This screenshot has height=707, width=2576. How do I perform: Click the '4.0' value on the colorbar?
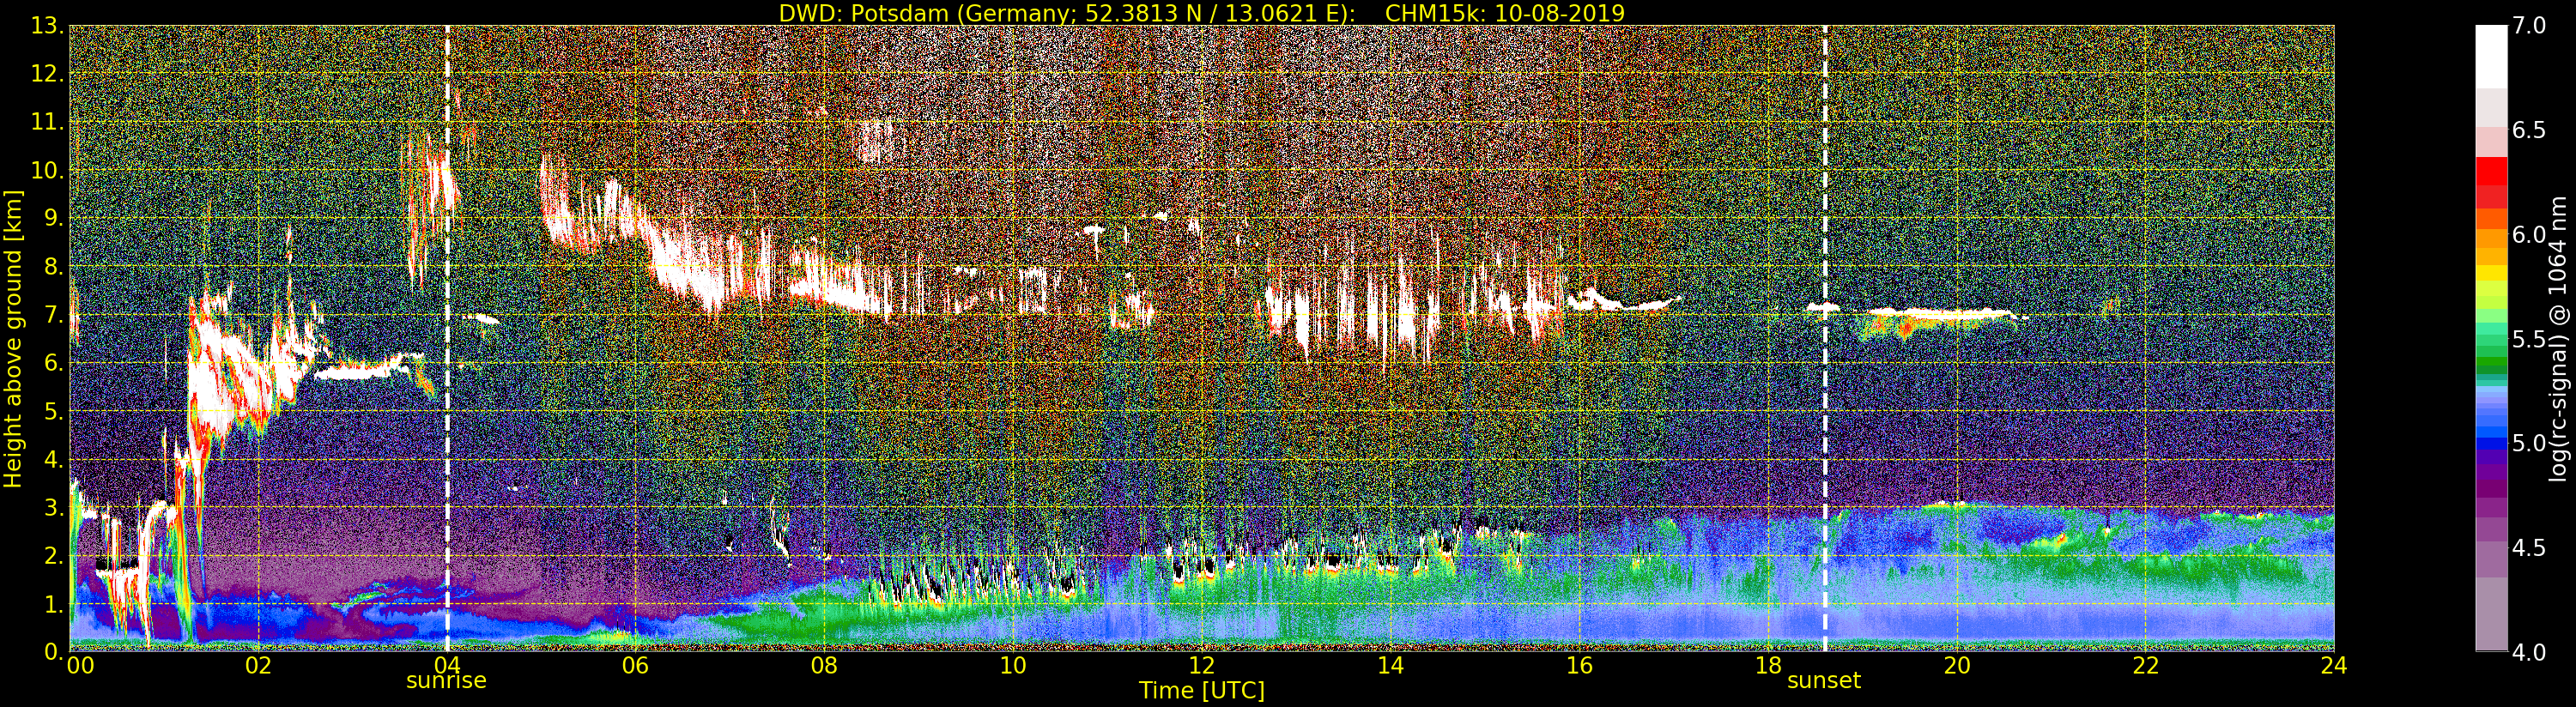pyautogui.click(x=2529, y=652)
